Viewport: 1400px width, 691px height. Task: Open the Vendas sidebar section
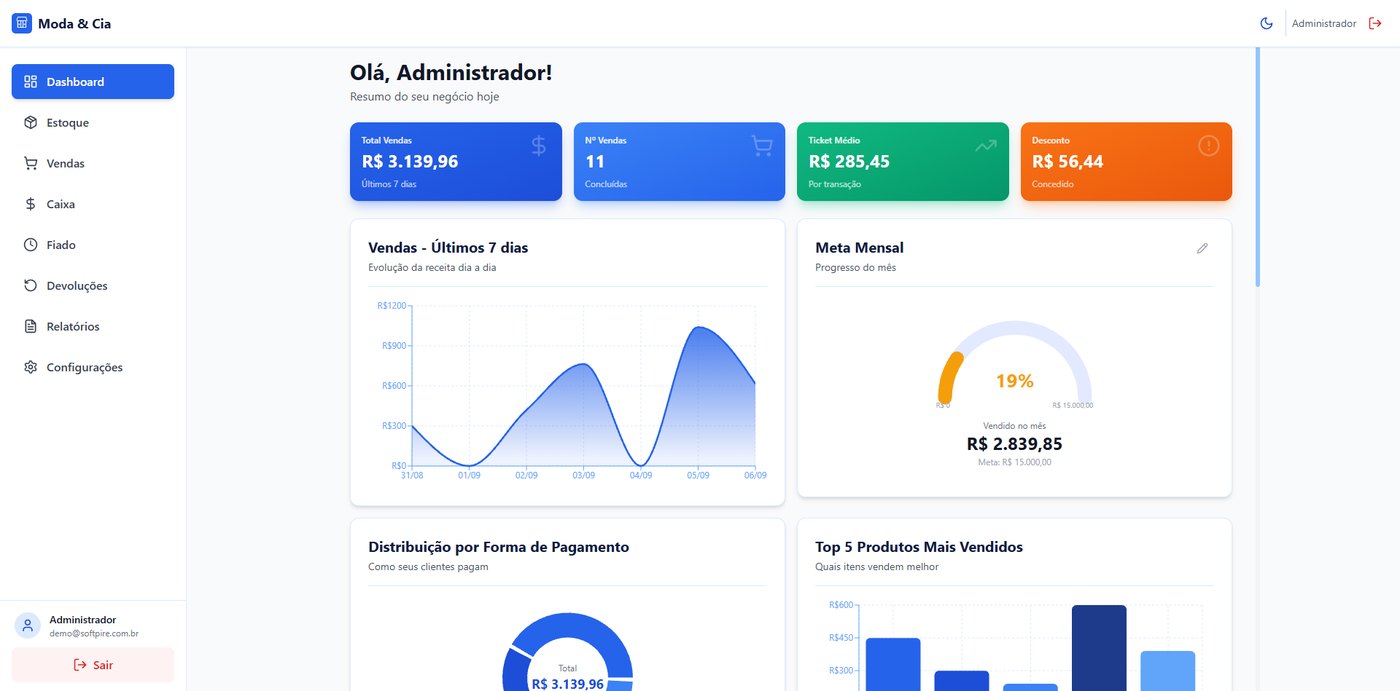click(x=93, y=164)
